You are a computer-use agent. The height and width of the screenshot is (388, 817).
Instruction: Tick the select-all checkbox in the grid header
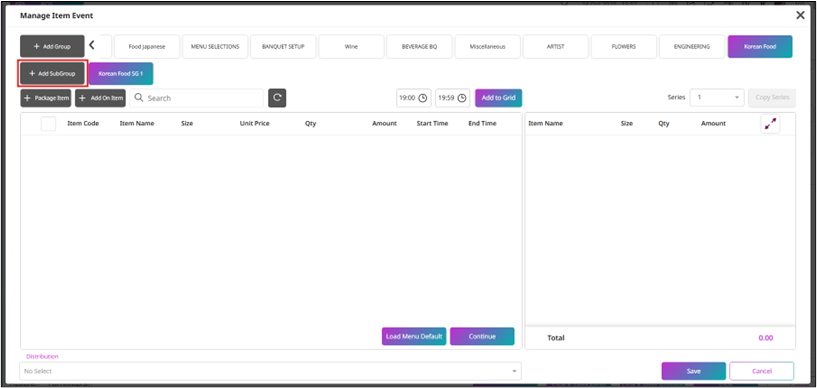(48, 123)
